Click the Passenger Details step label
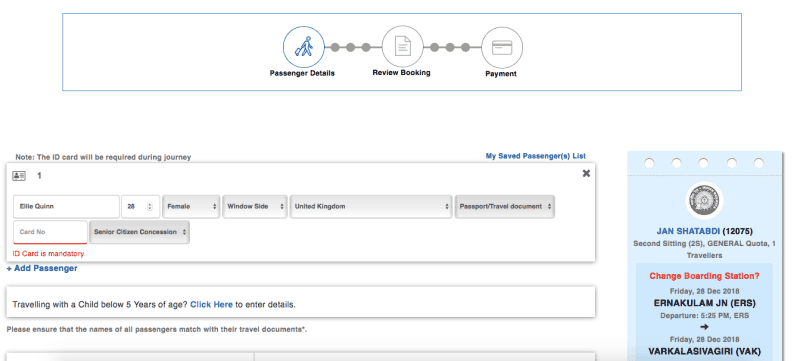The height and width of the screenshot is (361, 800). (302, 73)
